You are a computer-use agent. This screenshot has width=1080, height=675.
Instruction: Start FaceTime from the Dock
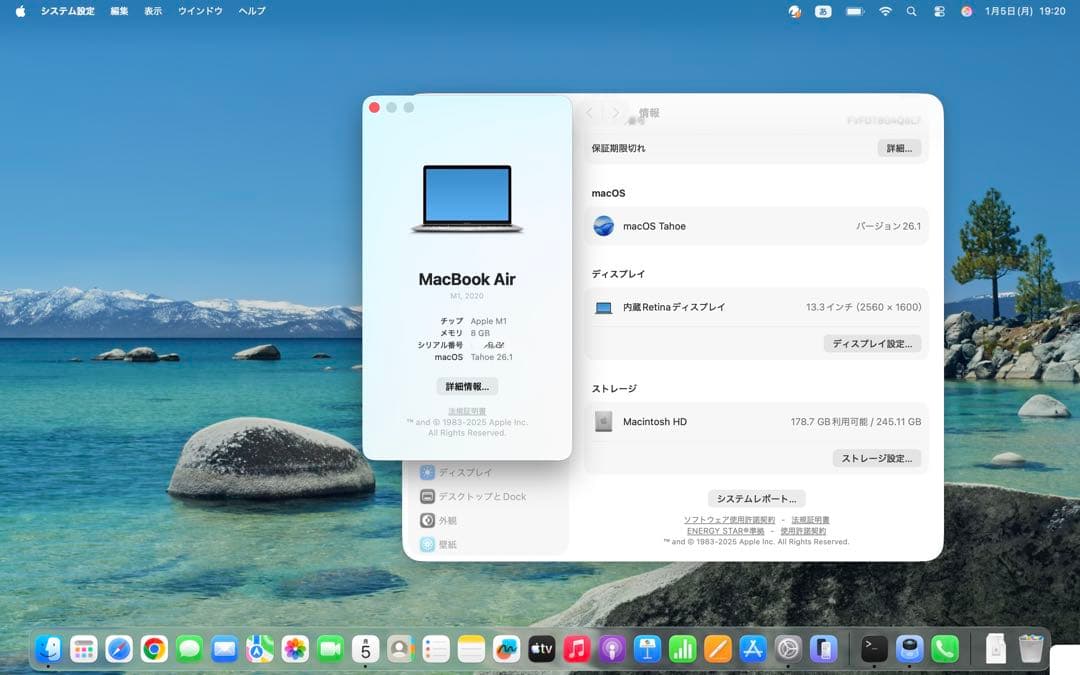[331, 649]
